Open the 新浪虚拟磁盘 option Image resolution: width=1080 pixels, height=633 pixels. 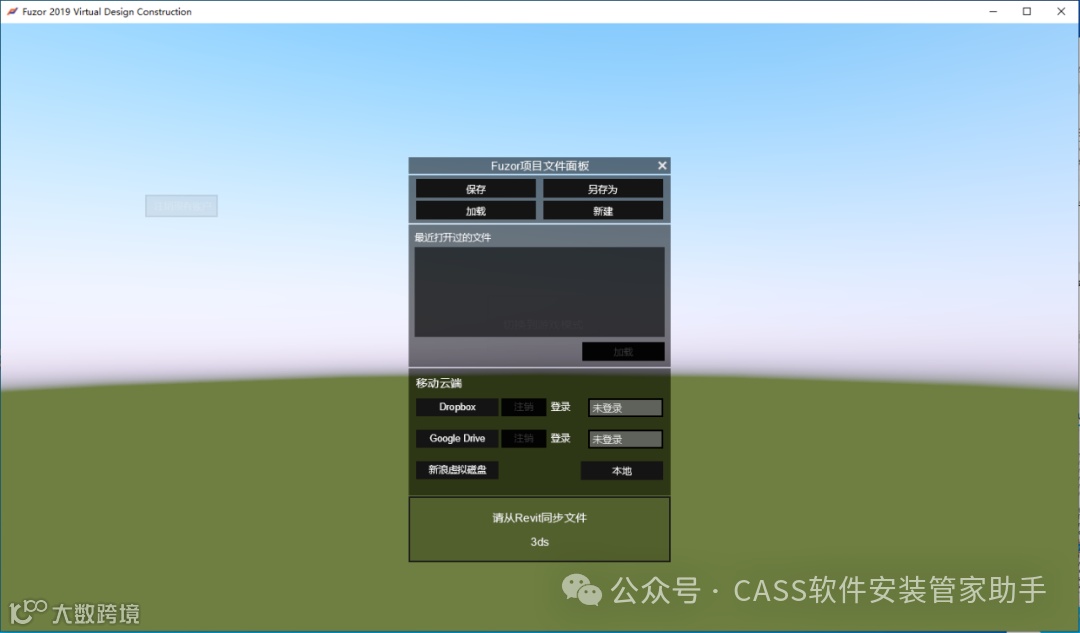[457, 470]
